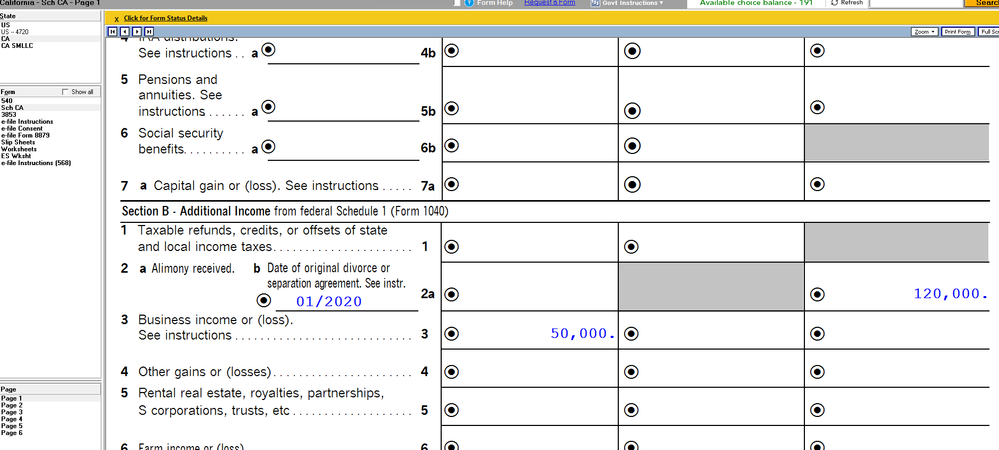999x450 pixels.
Task: Click the Search button
Action: click(x=982, y=3)
